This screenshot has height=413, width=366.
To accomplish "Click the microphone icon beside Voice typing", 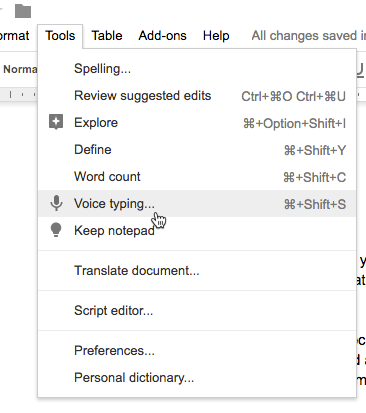I will point(56,203).
